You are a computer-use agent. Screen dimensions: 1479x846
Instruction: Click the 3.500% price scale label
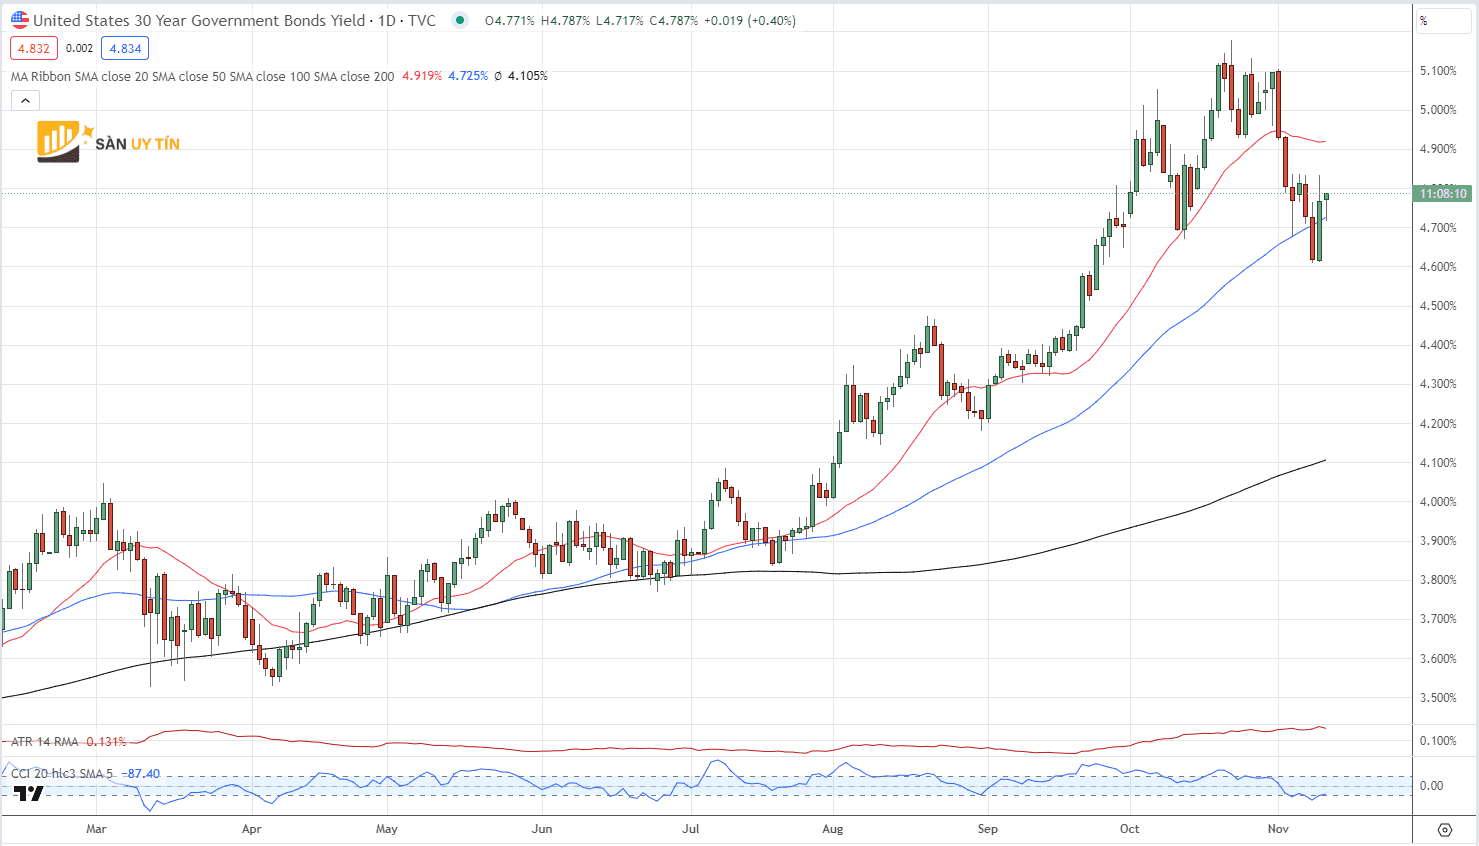[1438, 698]
